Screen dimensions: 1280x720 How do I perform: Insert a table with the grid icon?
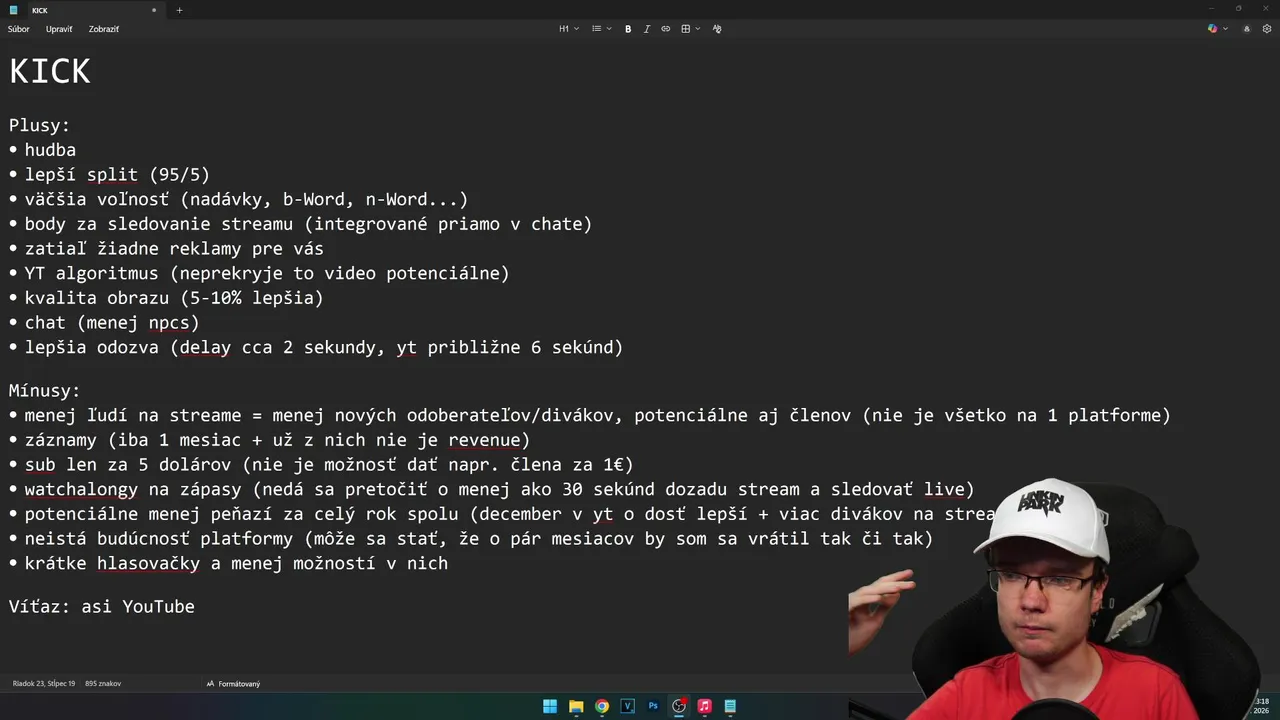[x=685, y=29]
